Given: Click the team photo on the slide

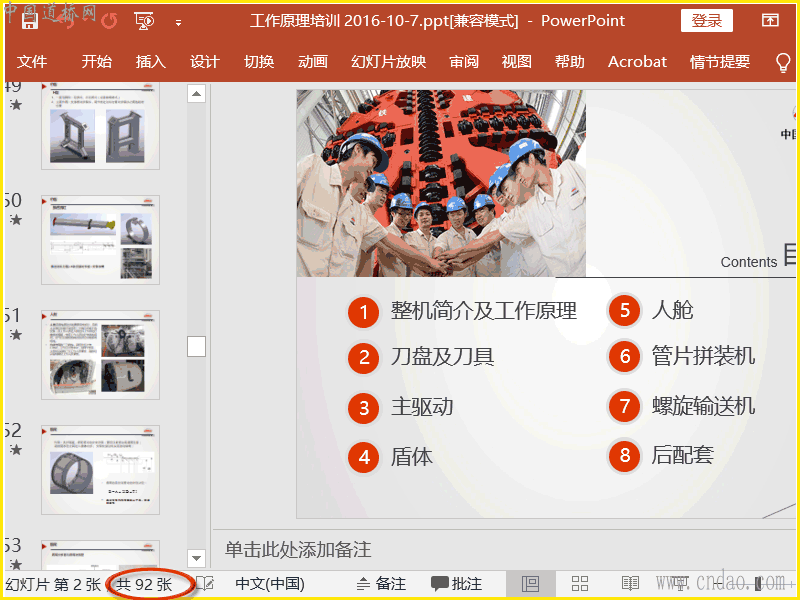Looking at the screenshot, I should coord(441,184).
